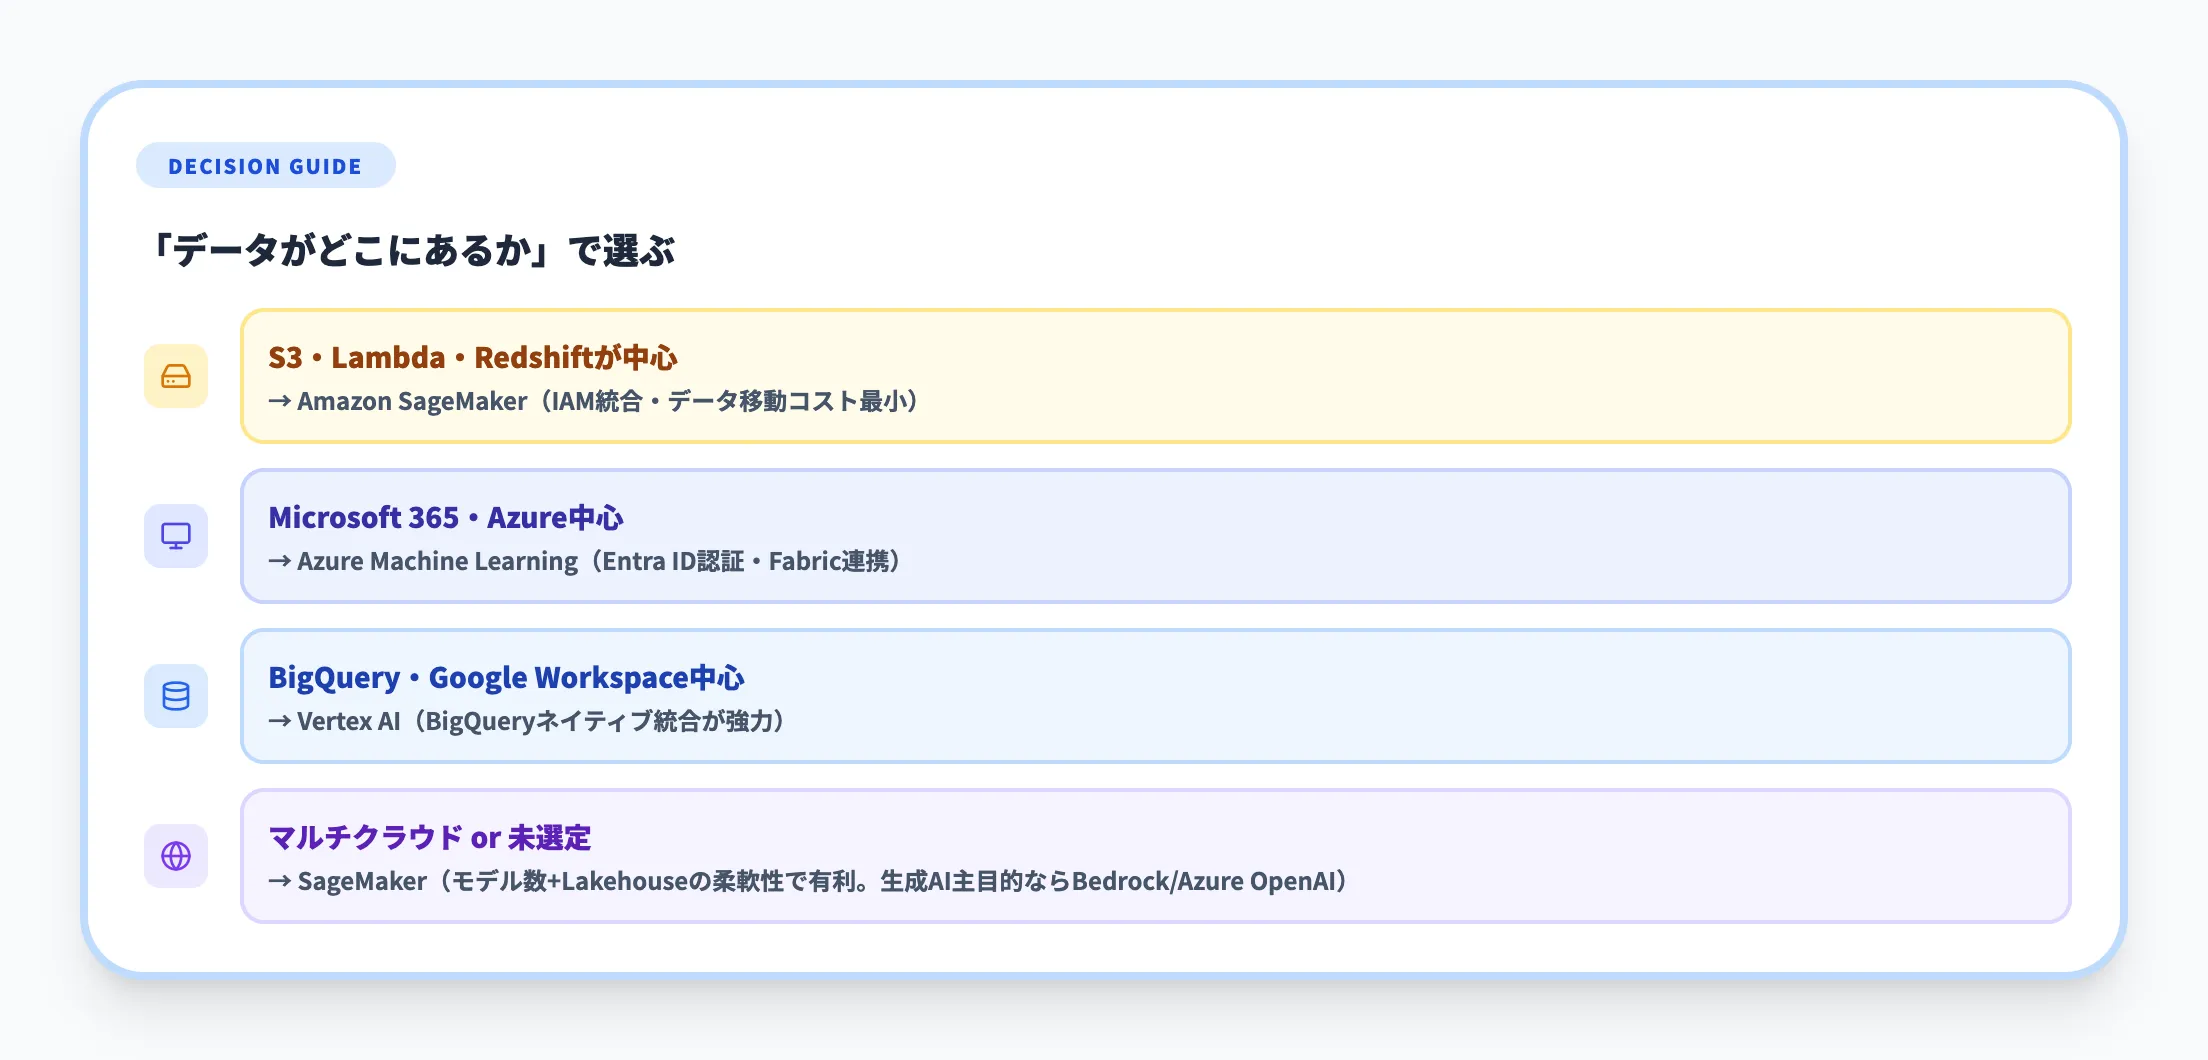
Task: Select the マルチクラウド or 未選定 heading
Action: pyautogui.click(x=430, y=839)
